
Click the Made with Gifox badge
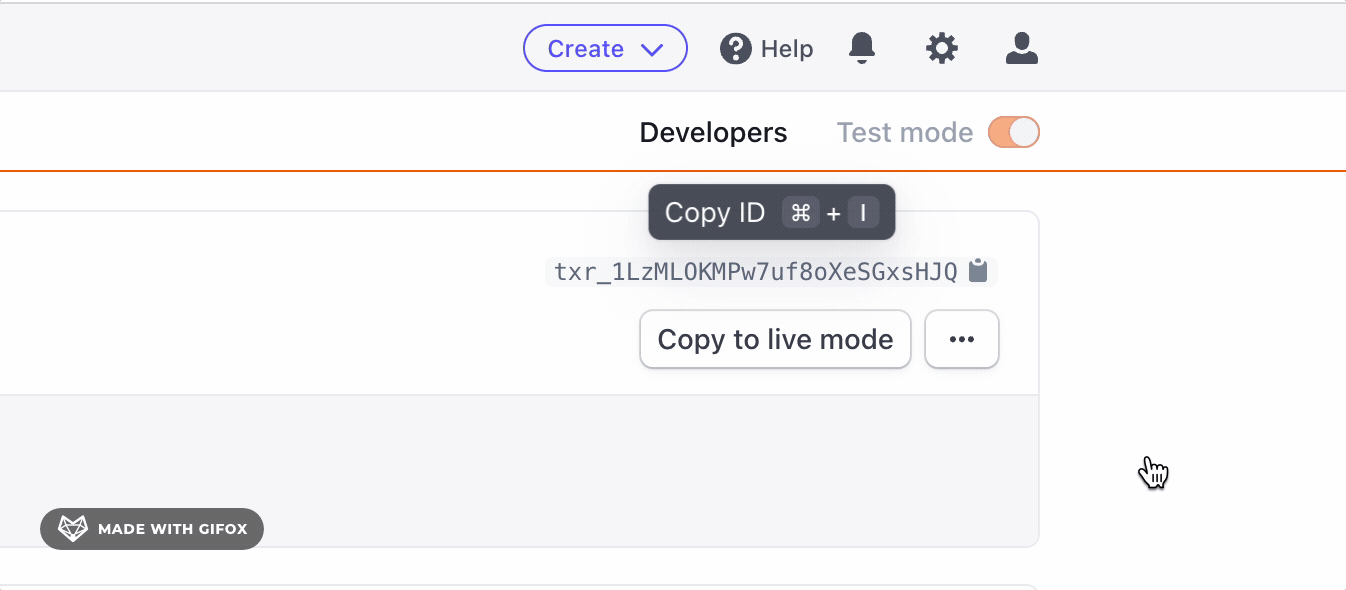tap(152, 529)
